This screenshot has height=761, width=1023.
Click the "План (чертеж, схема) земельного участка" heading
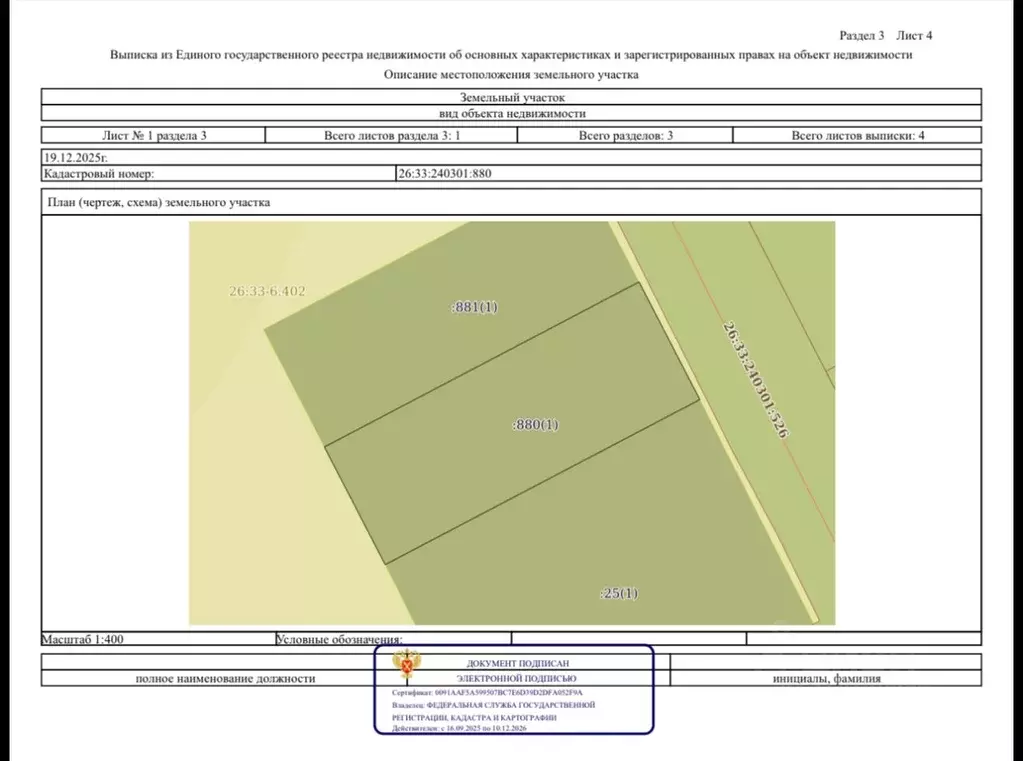click(159, 202)
